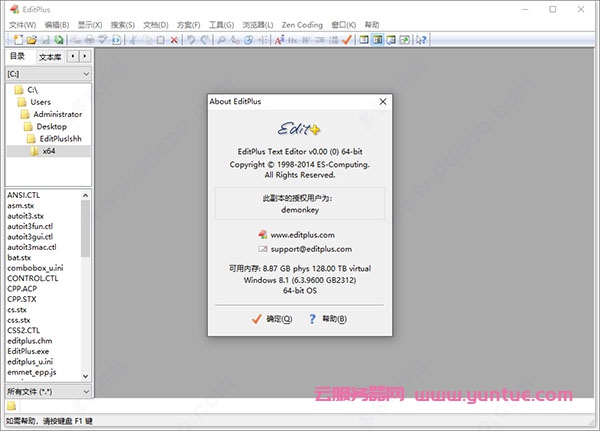Screen dimensions: 600x431
Task: Click the 帮助(B) button in About dialog
Action: coord(327,319)
